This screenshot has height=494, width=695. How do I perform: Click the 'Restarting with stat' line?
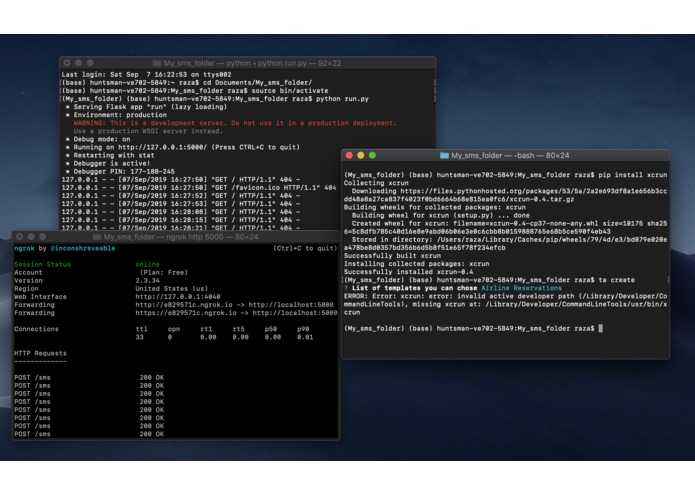point(114,156)
